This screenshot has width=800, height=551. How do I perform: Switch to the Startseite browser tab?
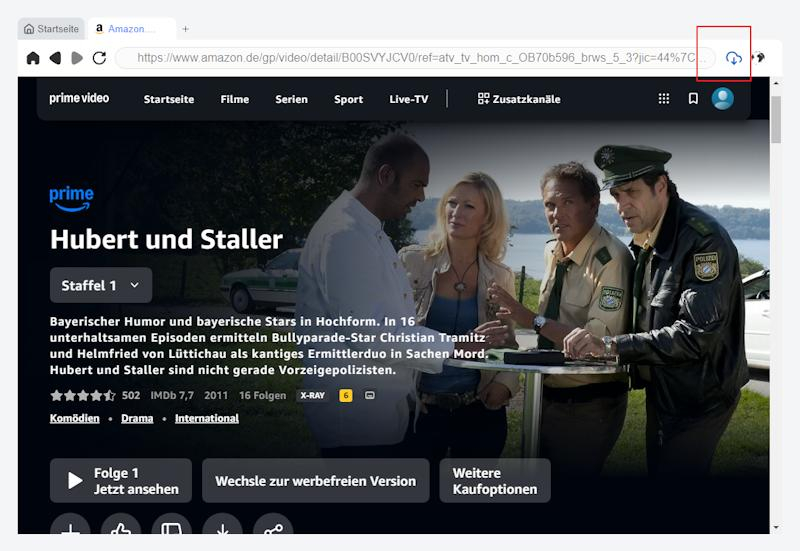click(x=52, y=29)
